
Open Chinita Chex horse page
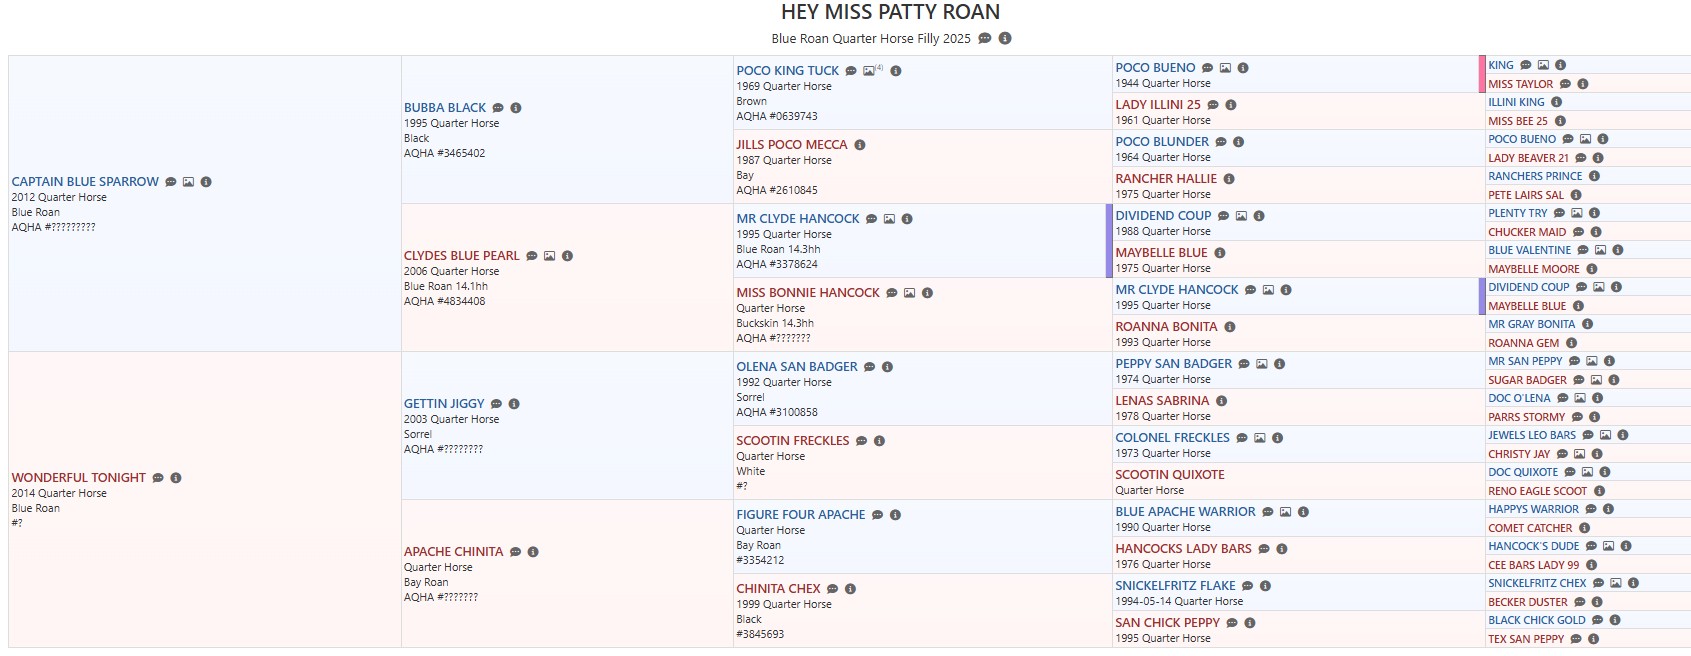(x=778, y=589)
